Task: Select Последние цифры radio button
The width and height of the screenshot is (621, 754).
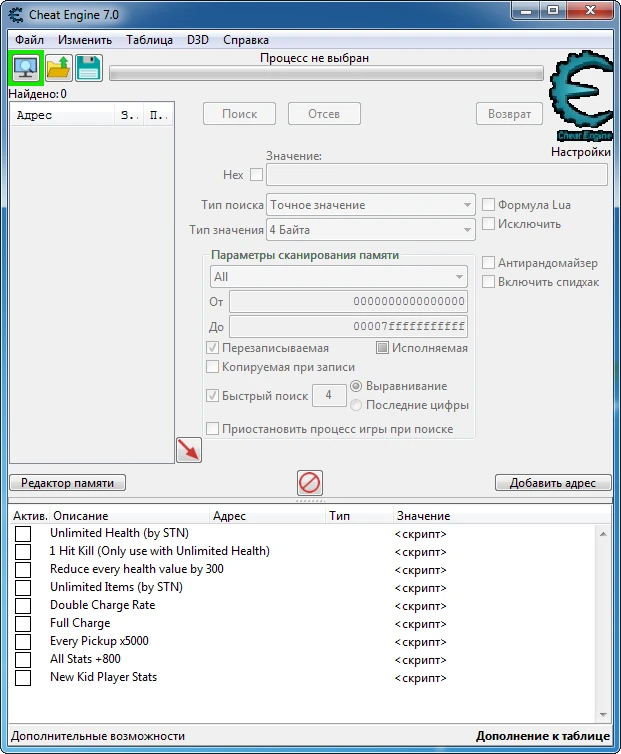Action: tap(356, 405)
